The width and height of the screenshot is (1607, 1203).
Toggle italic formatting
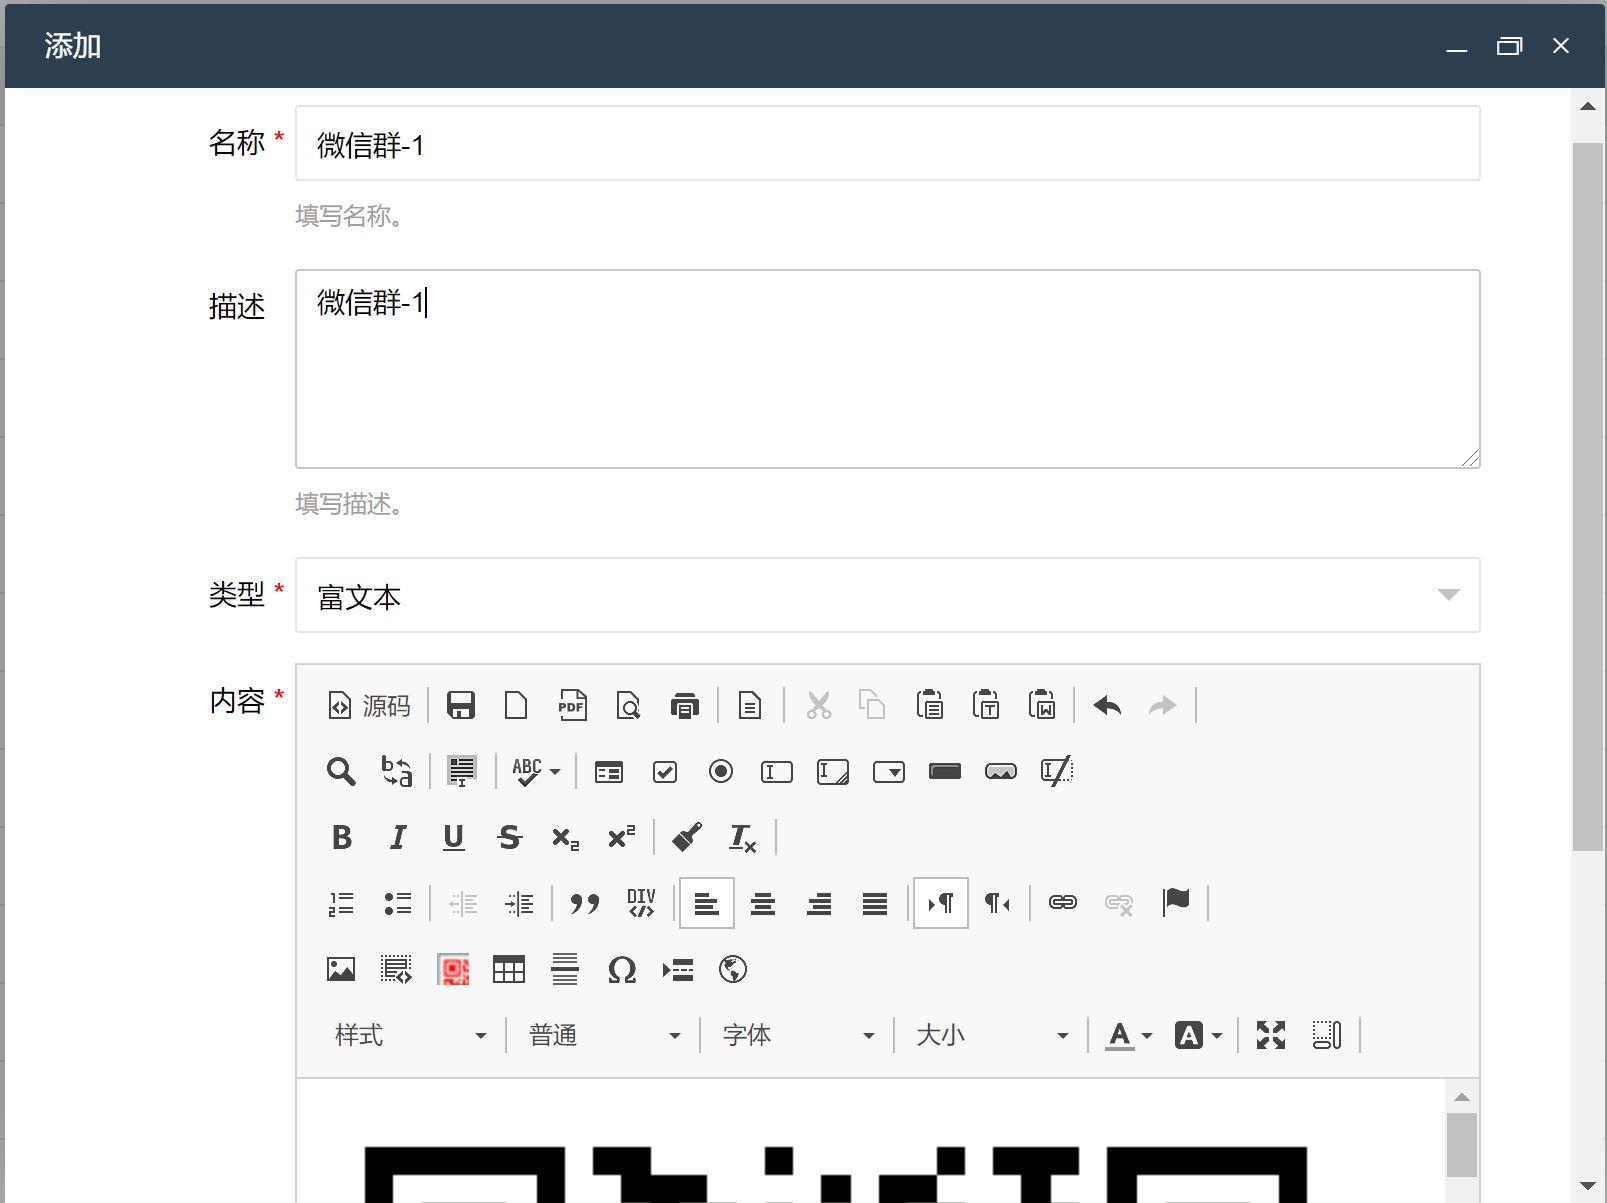coord(397,837)
